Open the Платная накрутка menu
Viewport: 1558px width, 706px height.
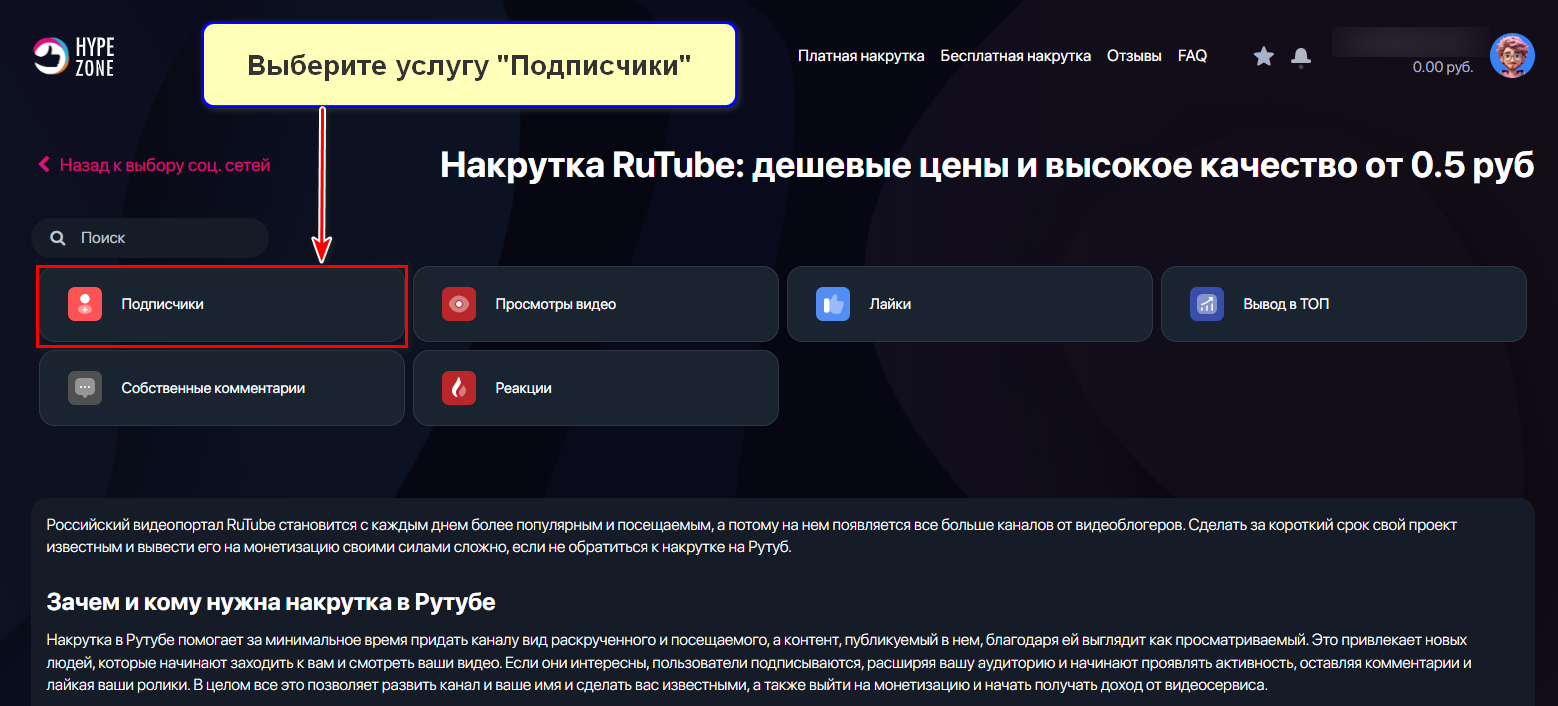pyautogui.click(x=861, y=56)
